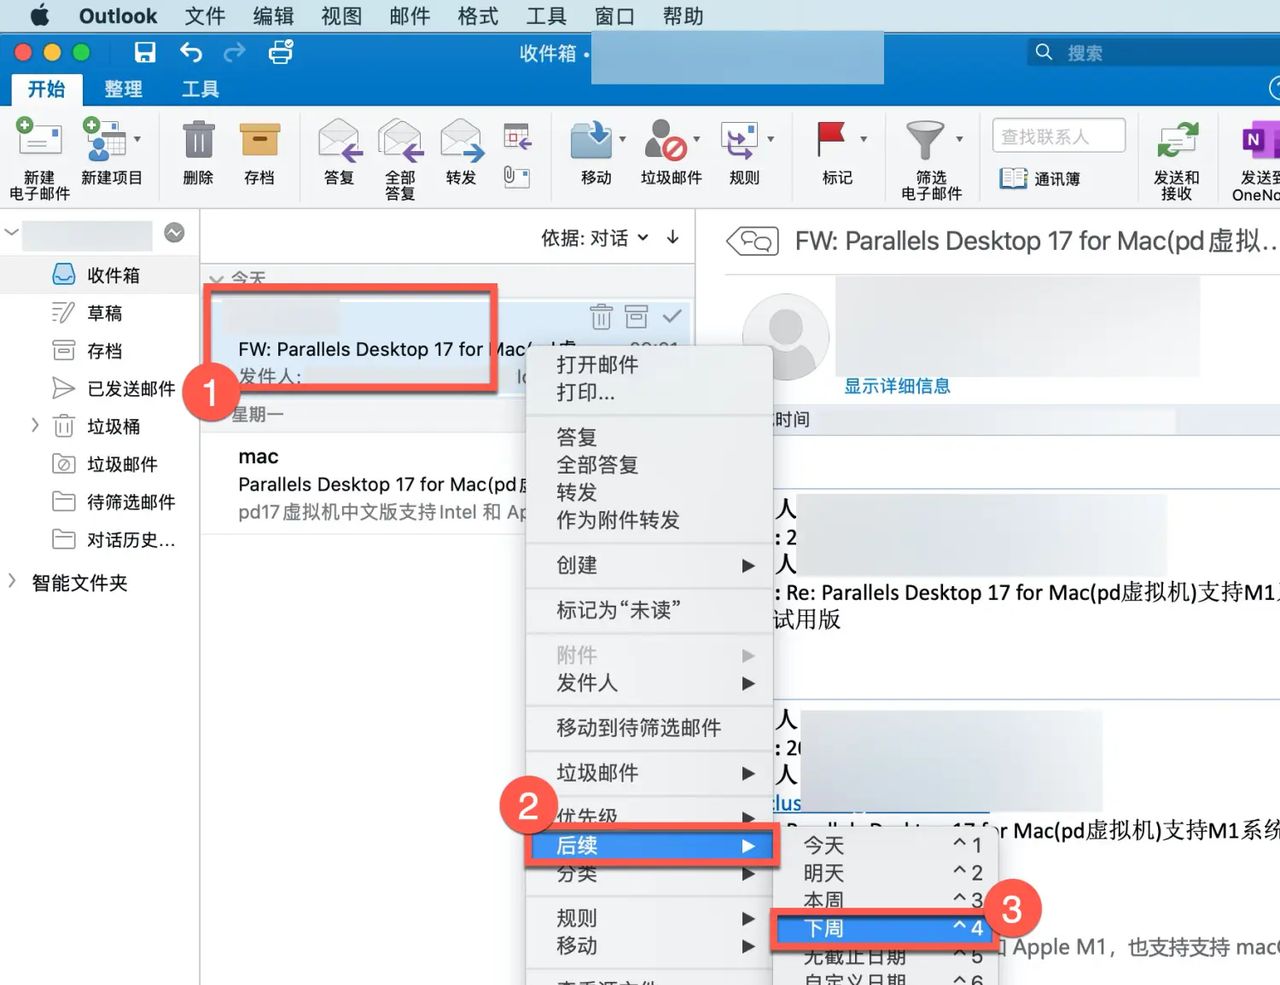Click the 显示详细信息 link

896,386
